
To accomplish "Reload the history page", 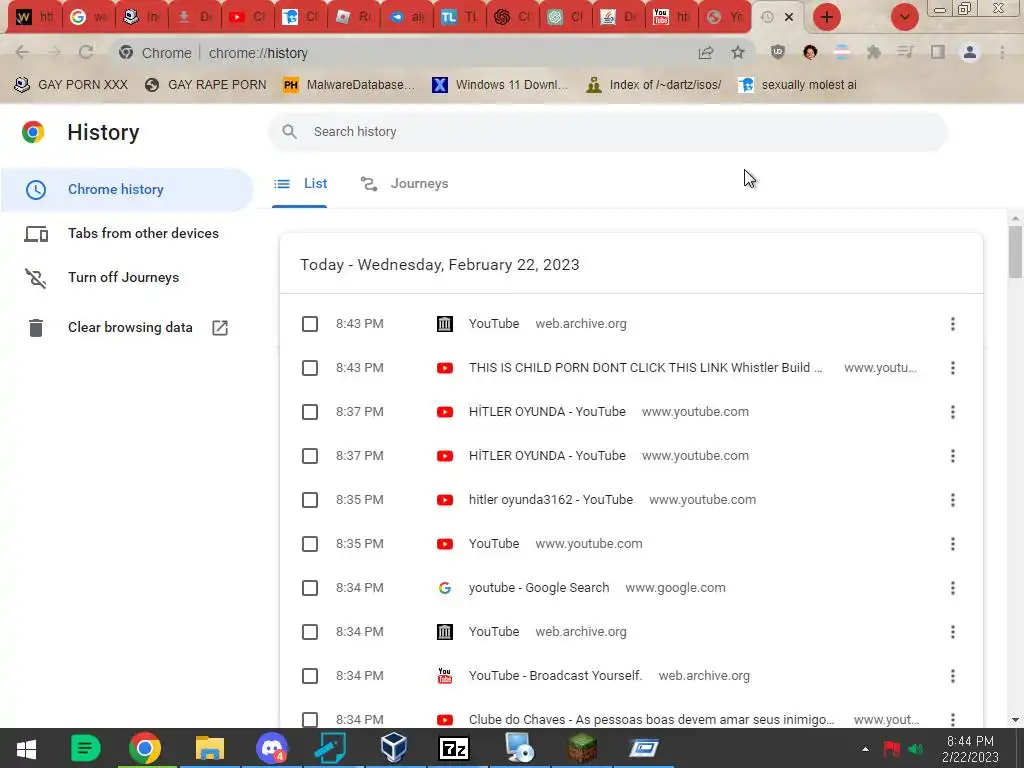I will coord(86,52).
